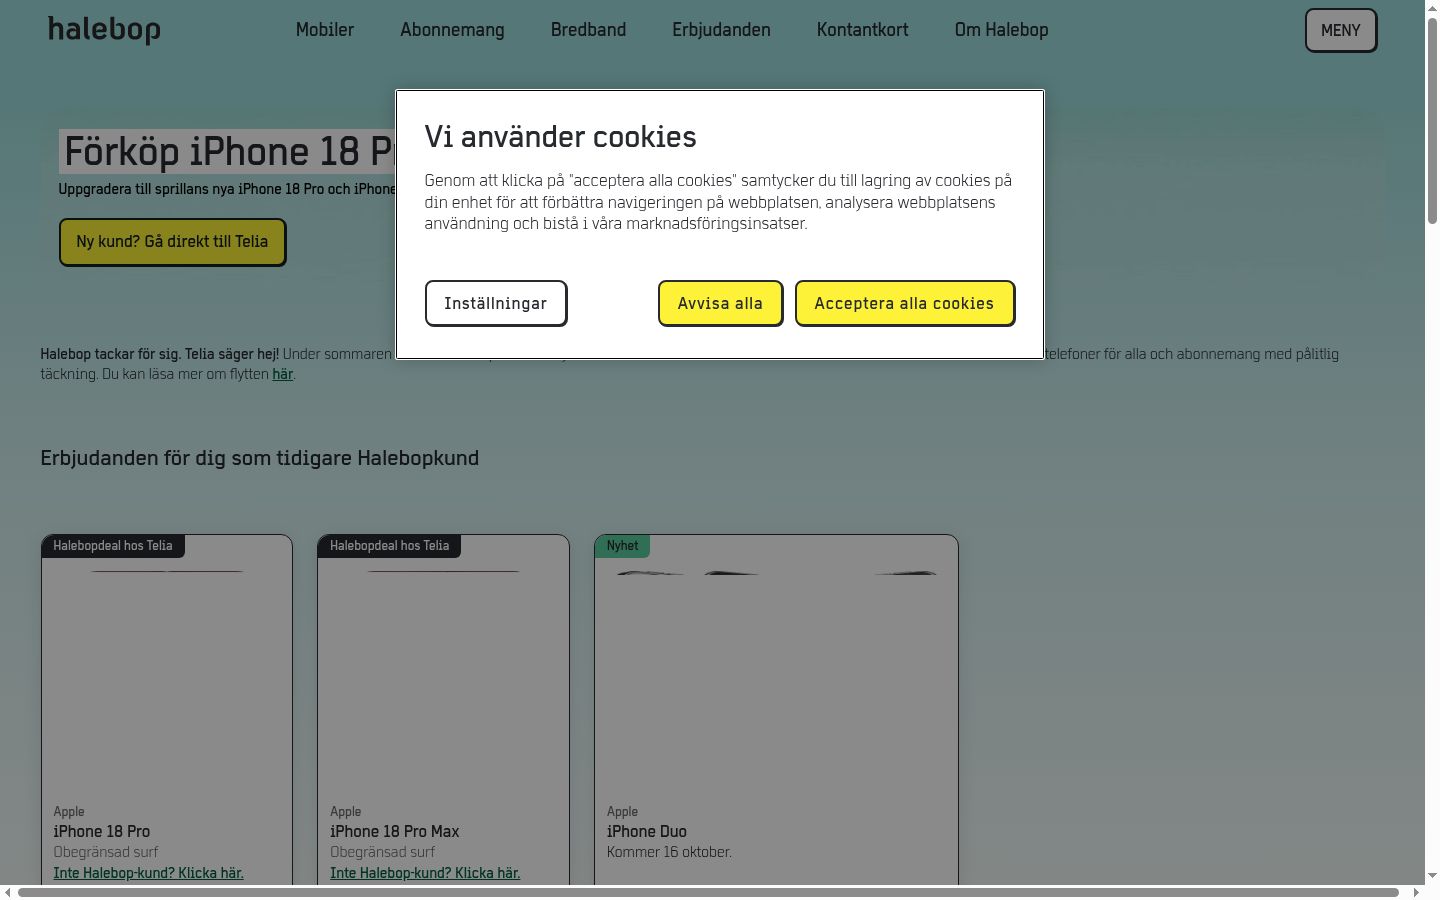
Task: Click the scroll left arrow
Action: [8, 892]
